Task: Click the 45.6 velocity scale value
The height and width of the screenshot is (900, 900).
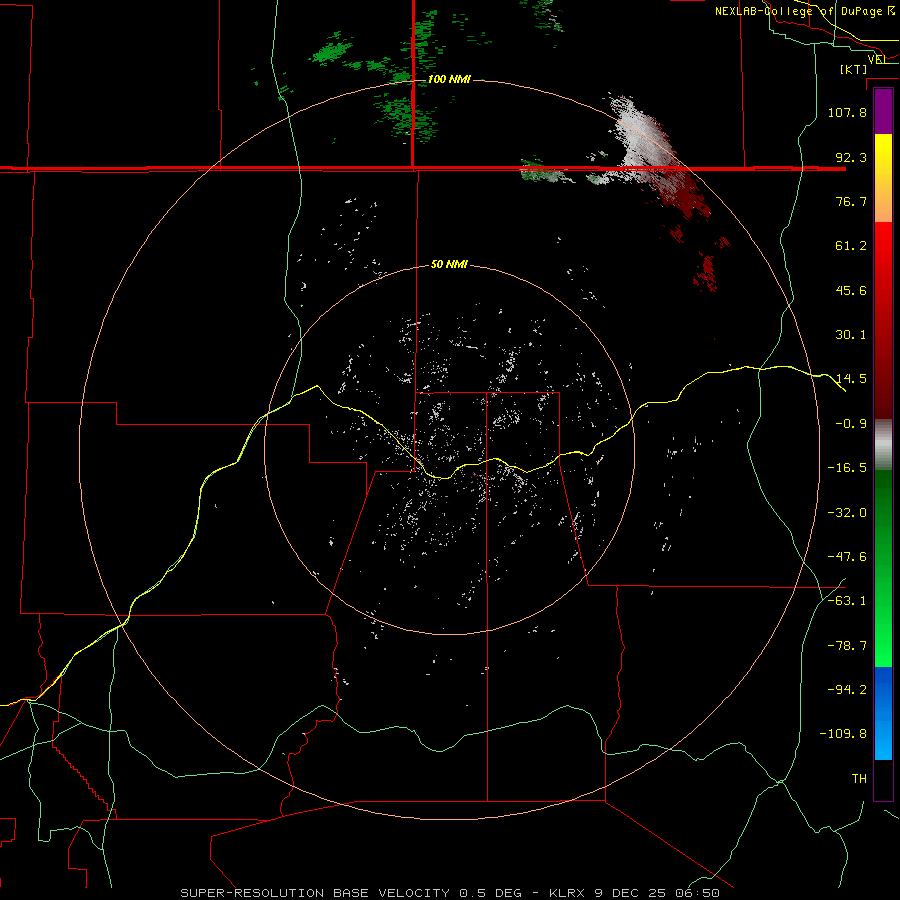Action: (851, 290)
